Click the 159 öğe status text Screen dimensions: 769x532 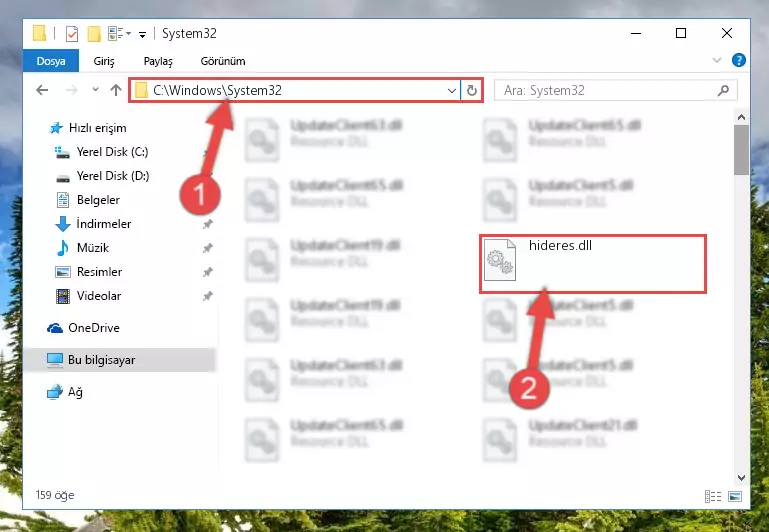[x=55, y=495]
